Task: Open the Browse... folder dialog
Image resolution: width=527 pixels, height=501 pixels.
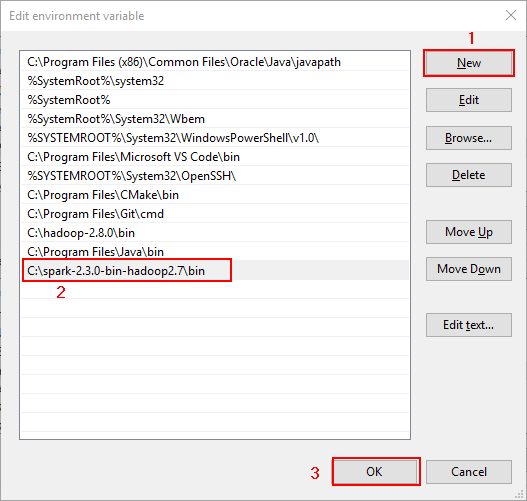Action: pos(469,138)
